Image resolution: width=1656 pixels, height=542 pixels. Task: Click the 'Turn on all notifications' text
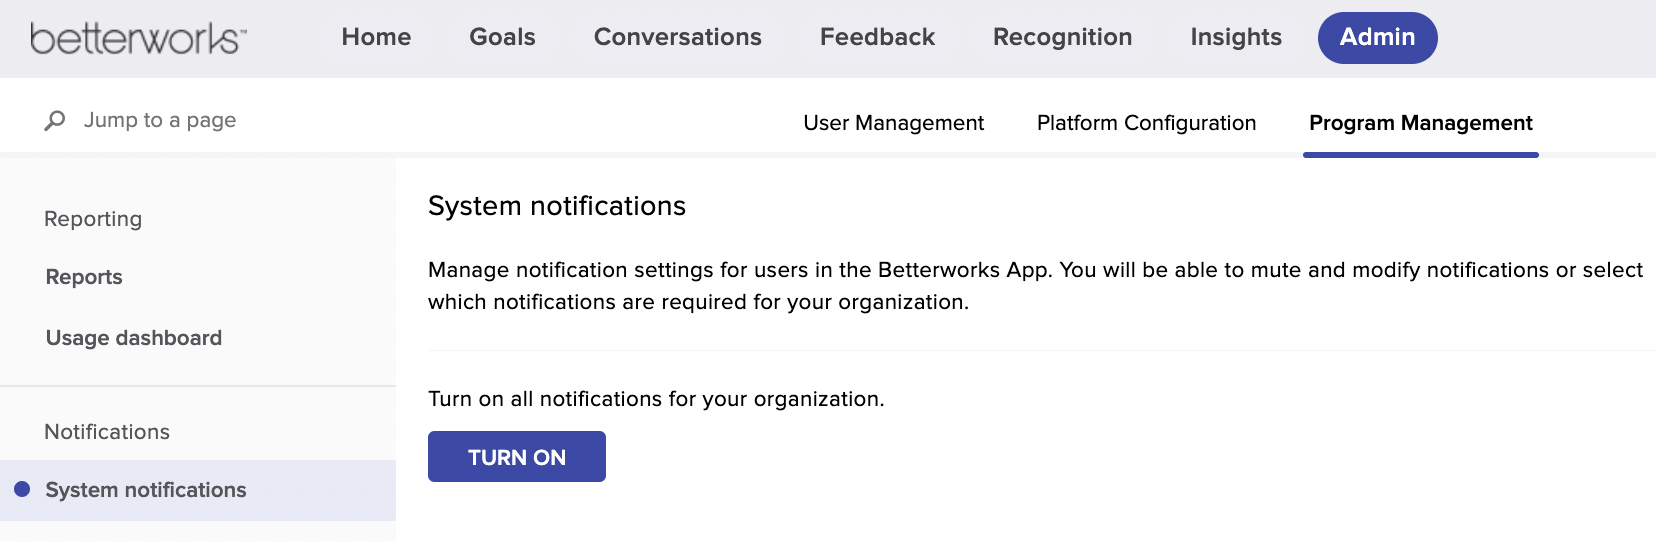(656, 399)
